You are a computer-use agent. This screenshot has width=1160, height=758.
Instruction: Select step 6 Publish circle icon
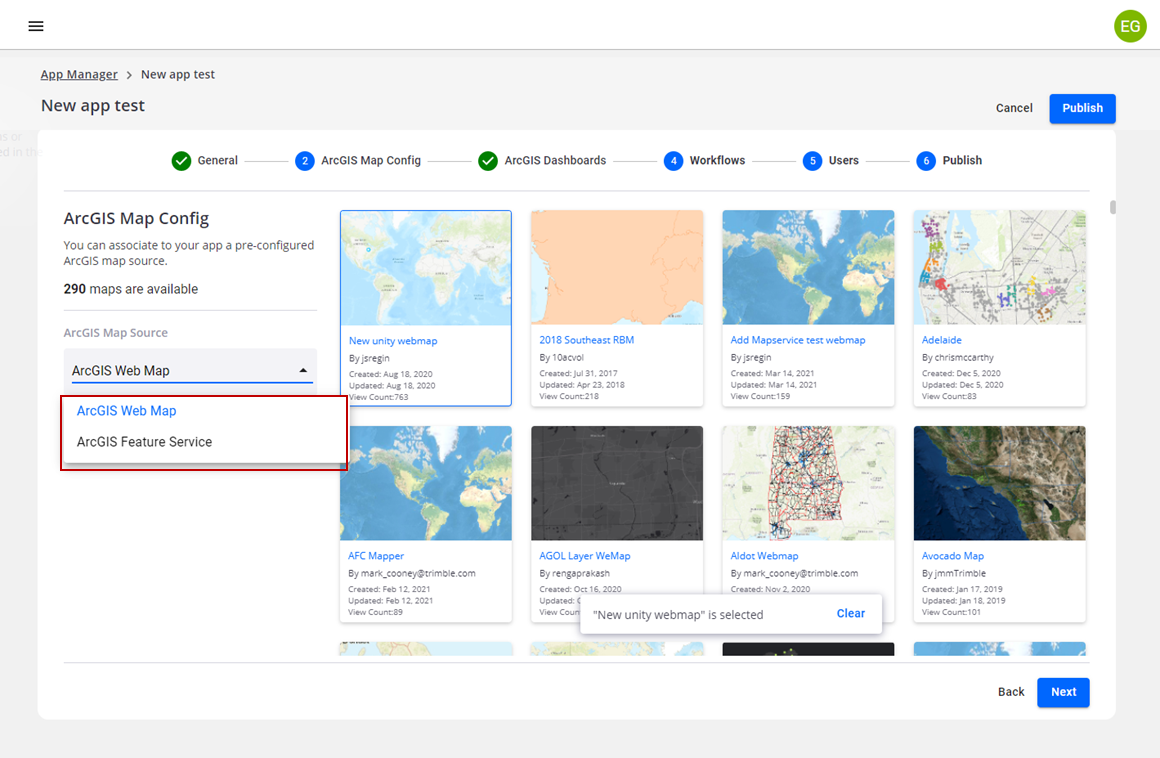pos(925,160)
